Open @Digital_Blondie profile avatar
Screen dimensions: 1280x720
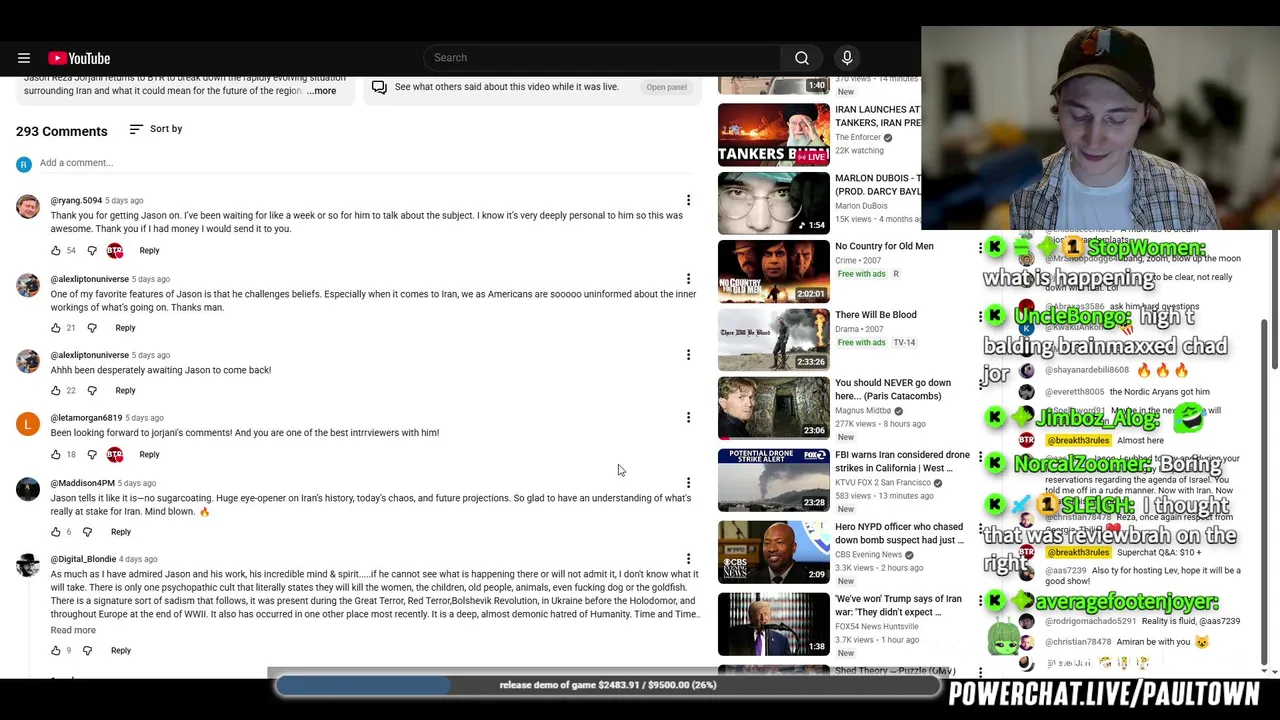(x=28, y=565)
